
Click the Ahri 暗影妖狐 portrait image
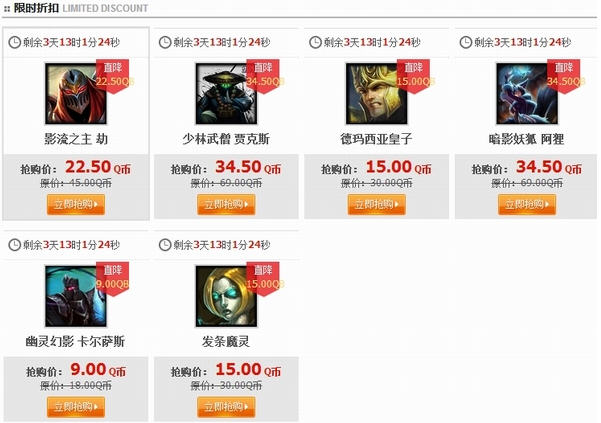point(527,93)
